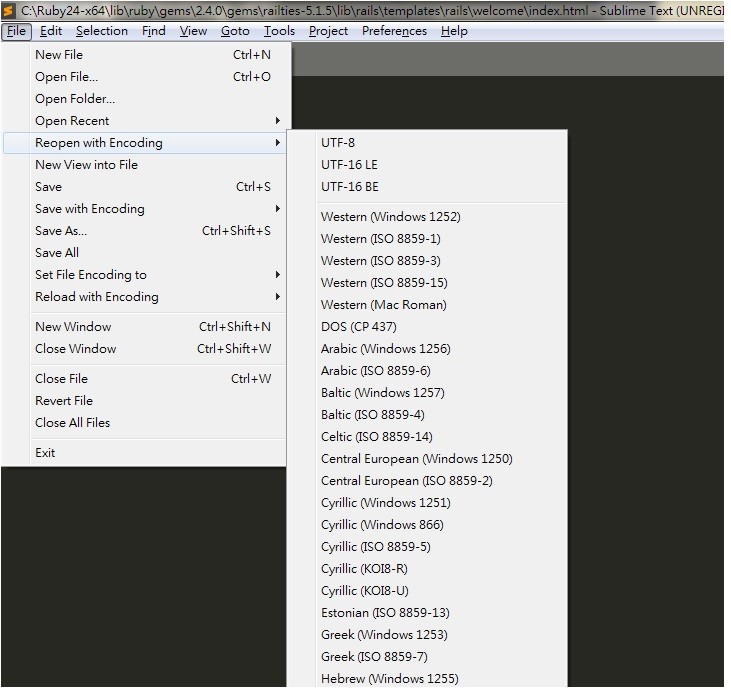Select Central European (Windows 1250) encoding
Image resolution: width=731 pixels, height=690 pixels.
pos(428,459)
